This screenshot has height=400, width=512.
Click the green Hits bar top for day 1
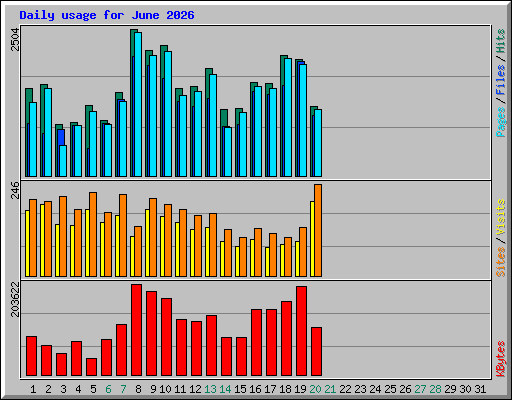point(29,95)
